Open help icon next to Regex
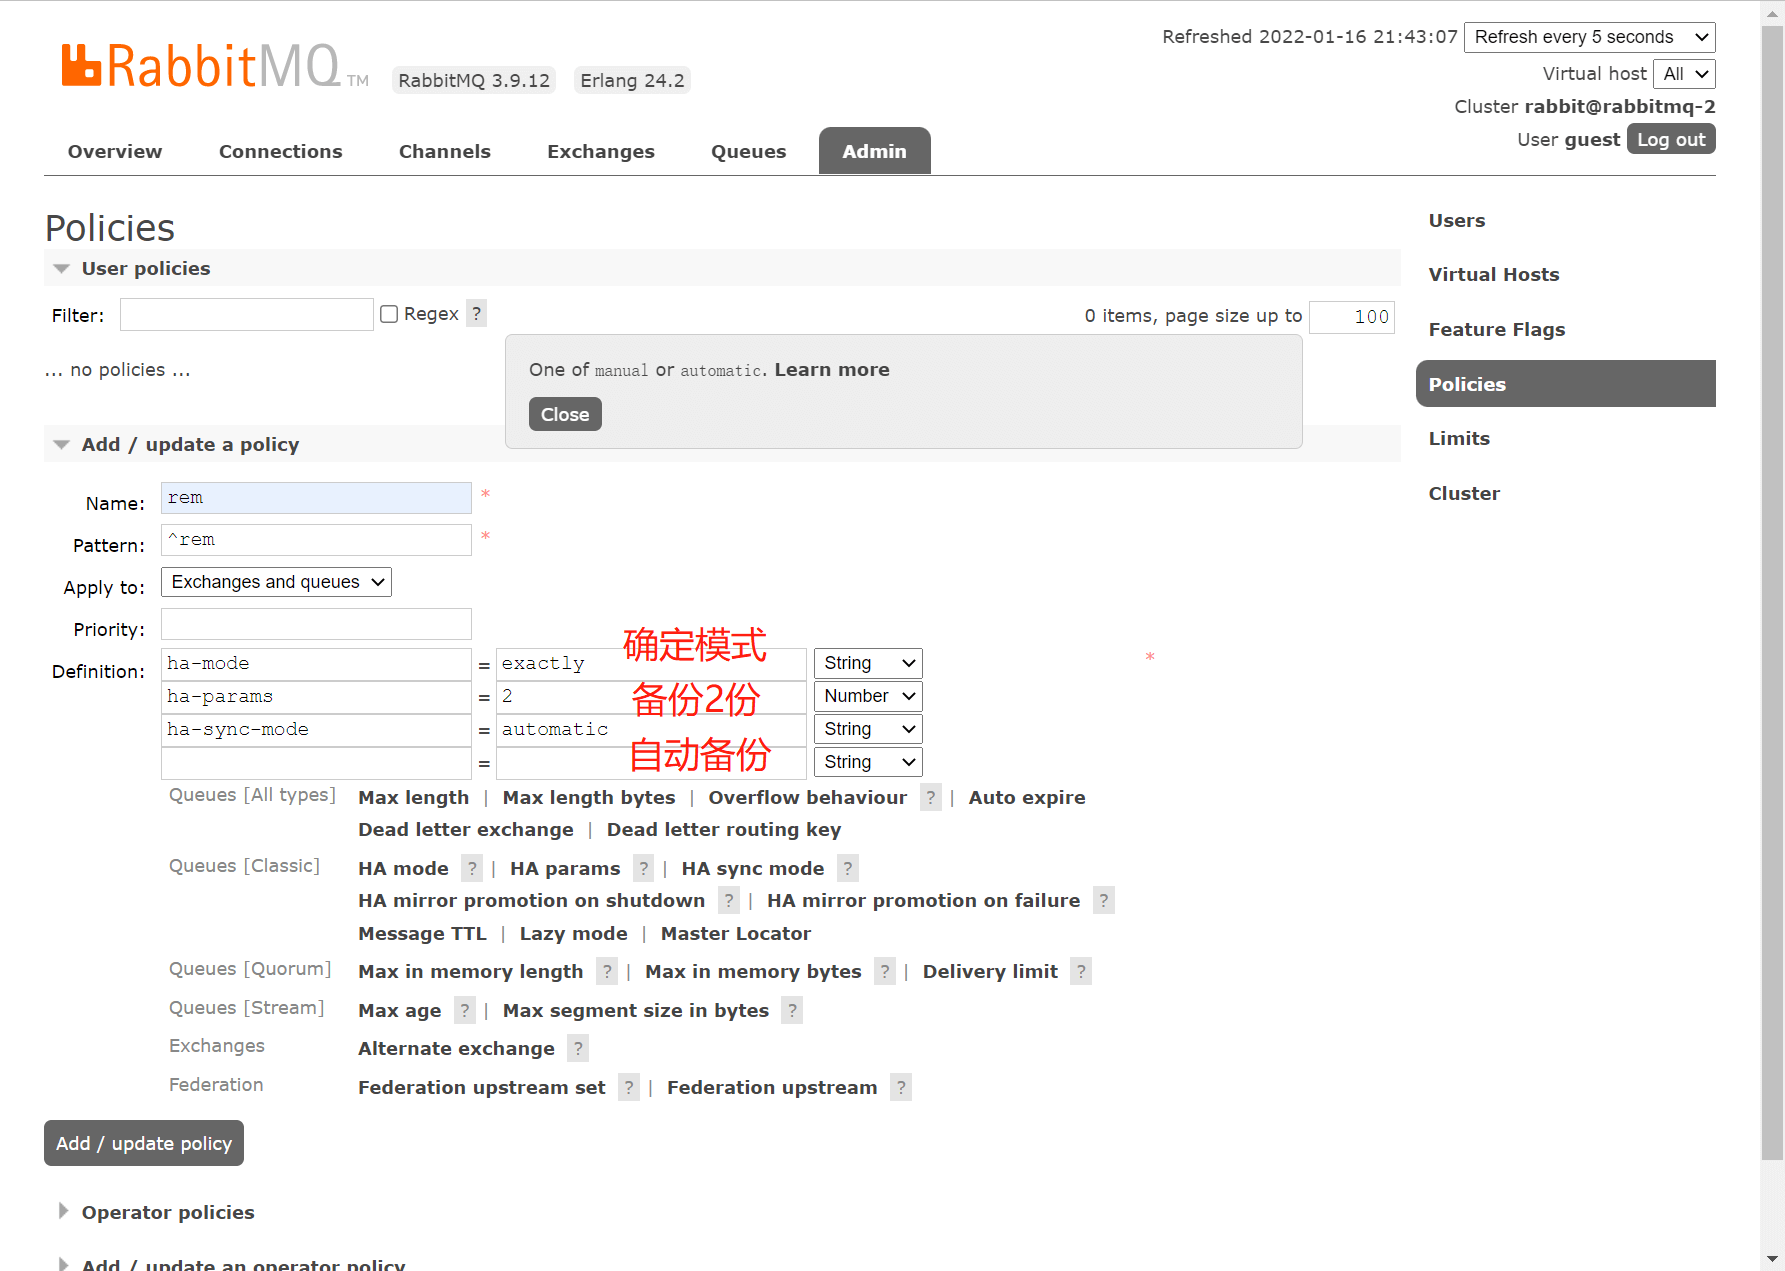The width and height of the screenshot is (1785, 1271). coord(477,314)
